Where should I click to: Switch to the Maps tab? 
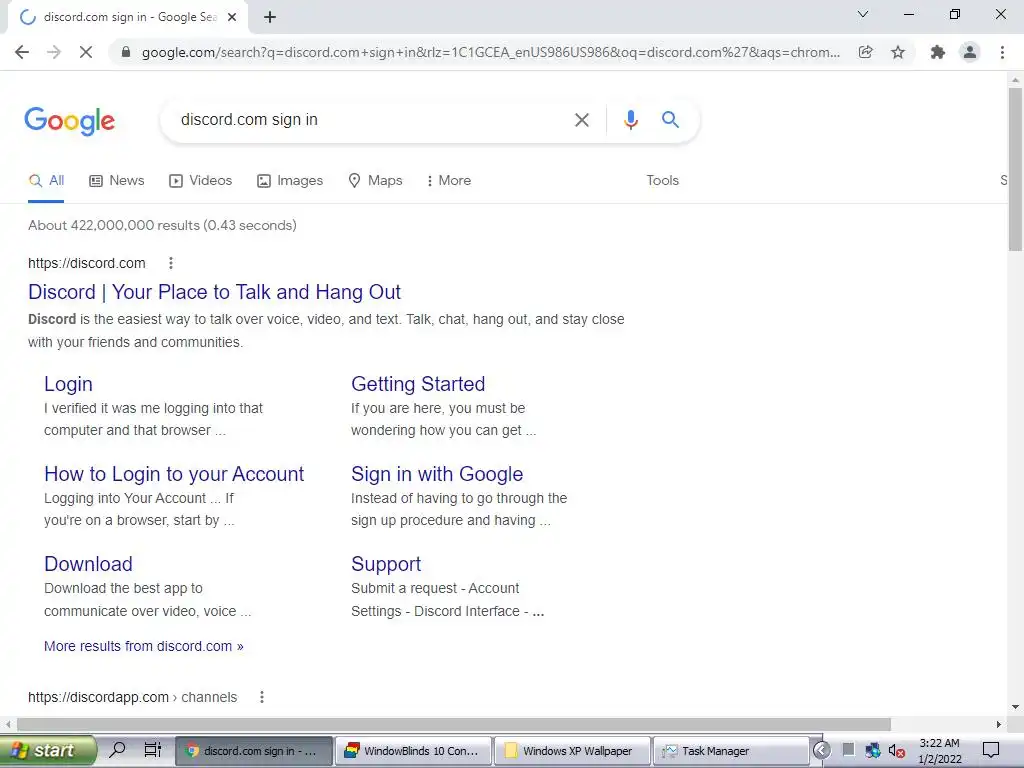(376, 181)
